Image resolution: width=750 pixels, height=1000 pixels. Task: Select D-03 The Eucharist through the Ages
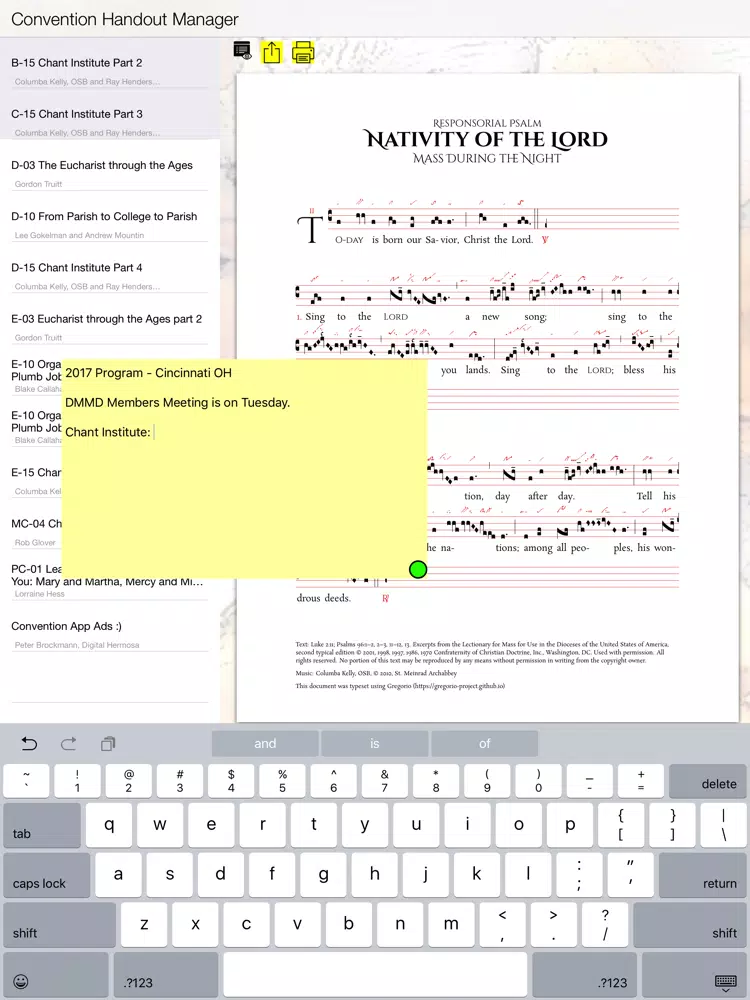[110, 173]
